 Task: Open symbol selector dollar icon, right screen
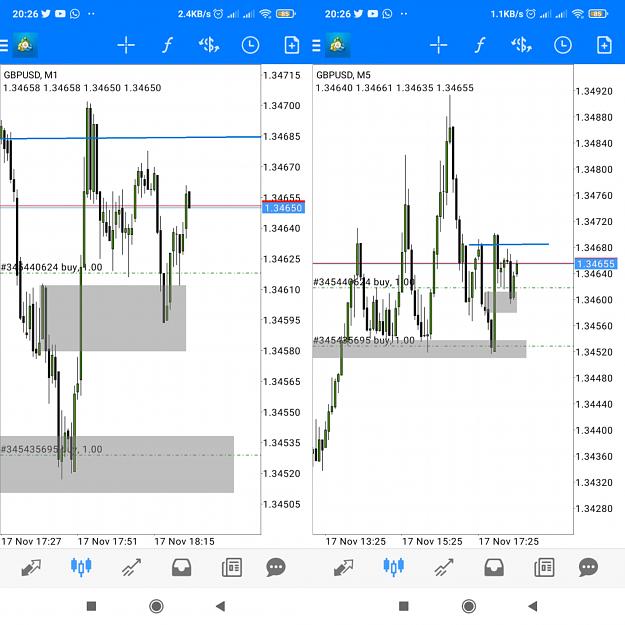tap(522, 45)
